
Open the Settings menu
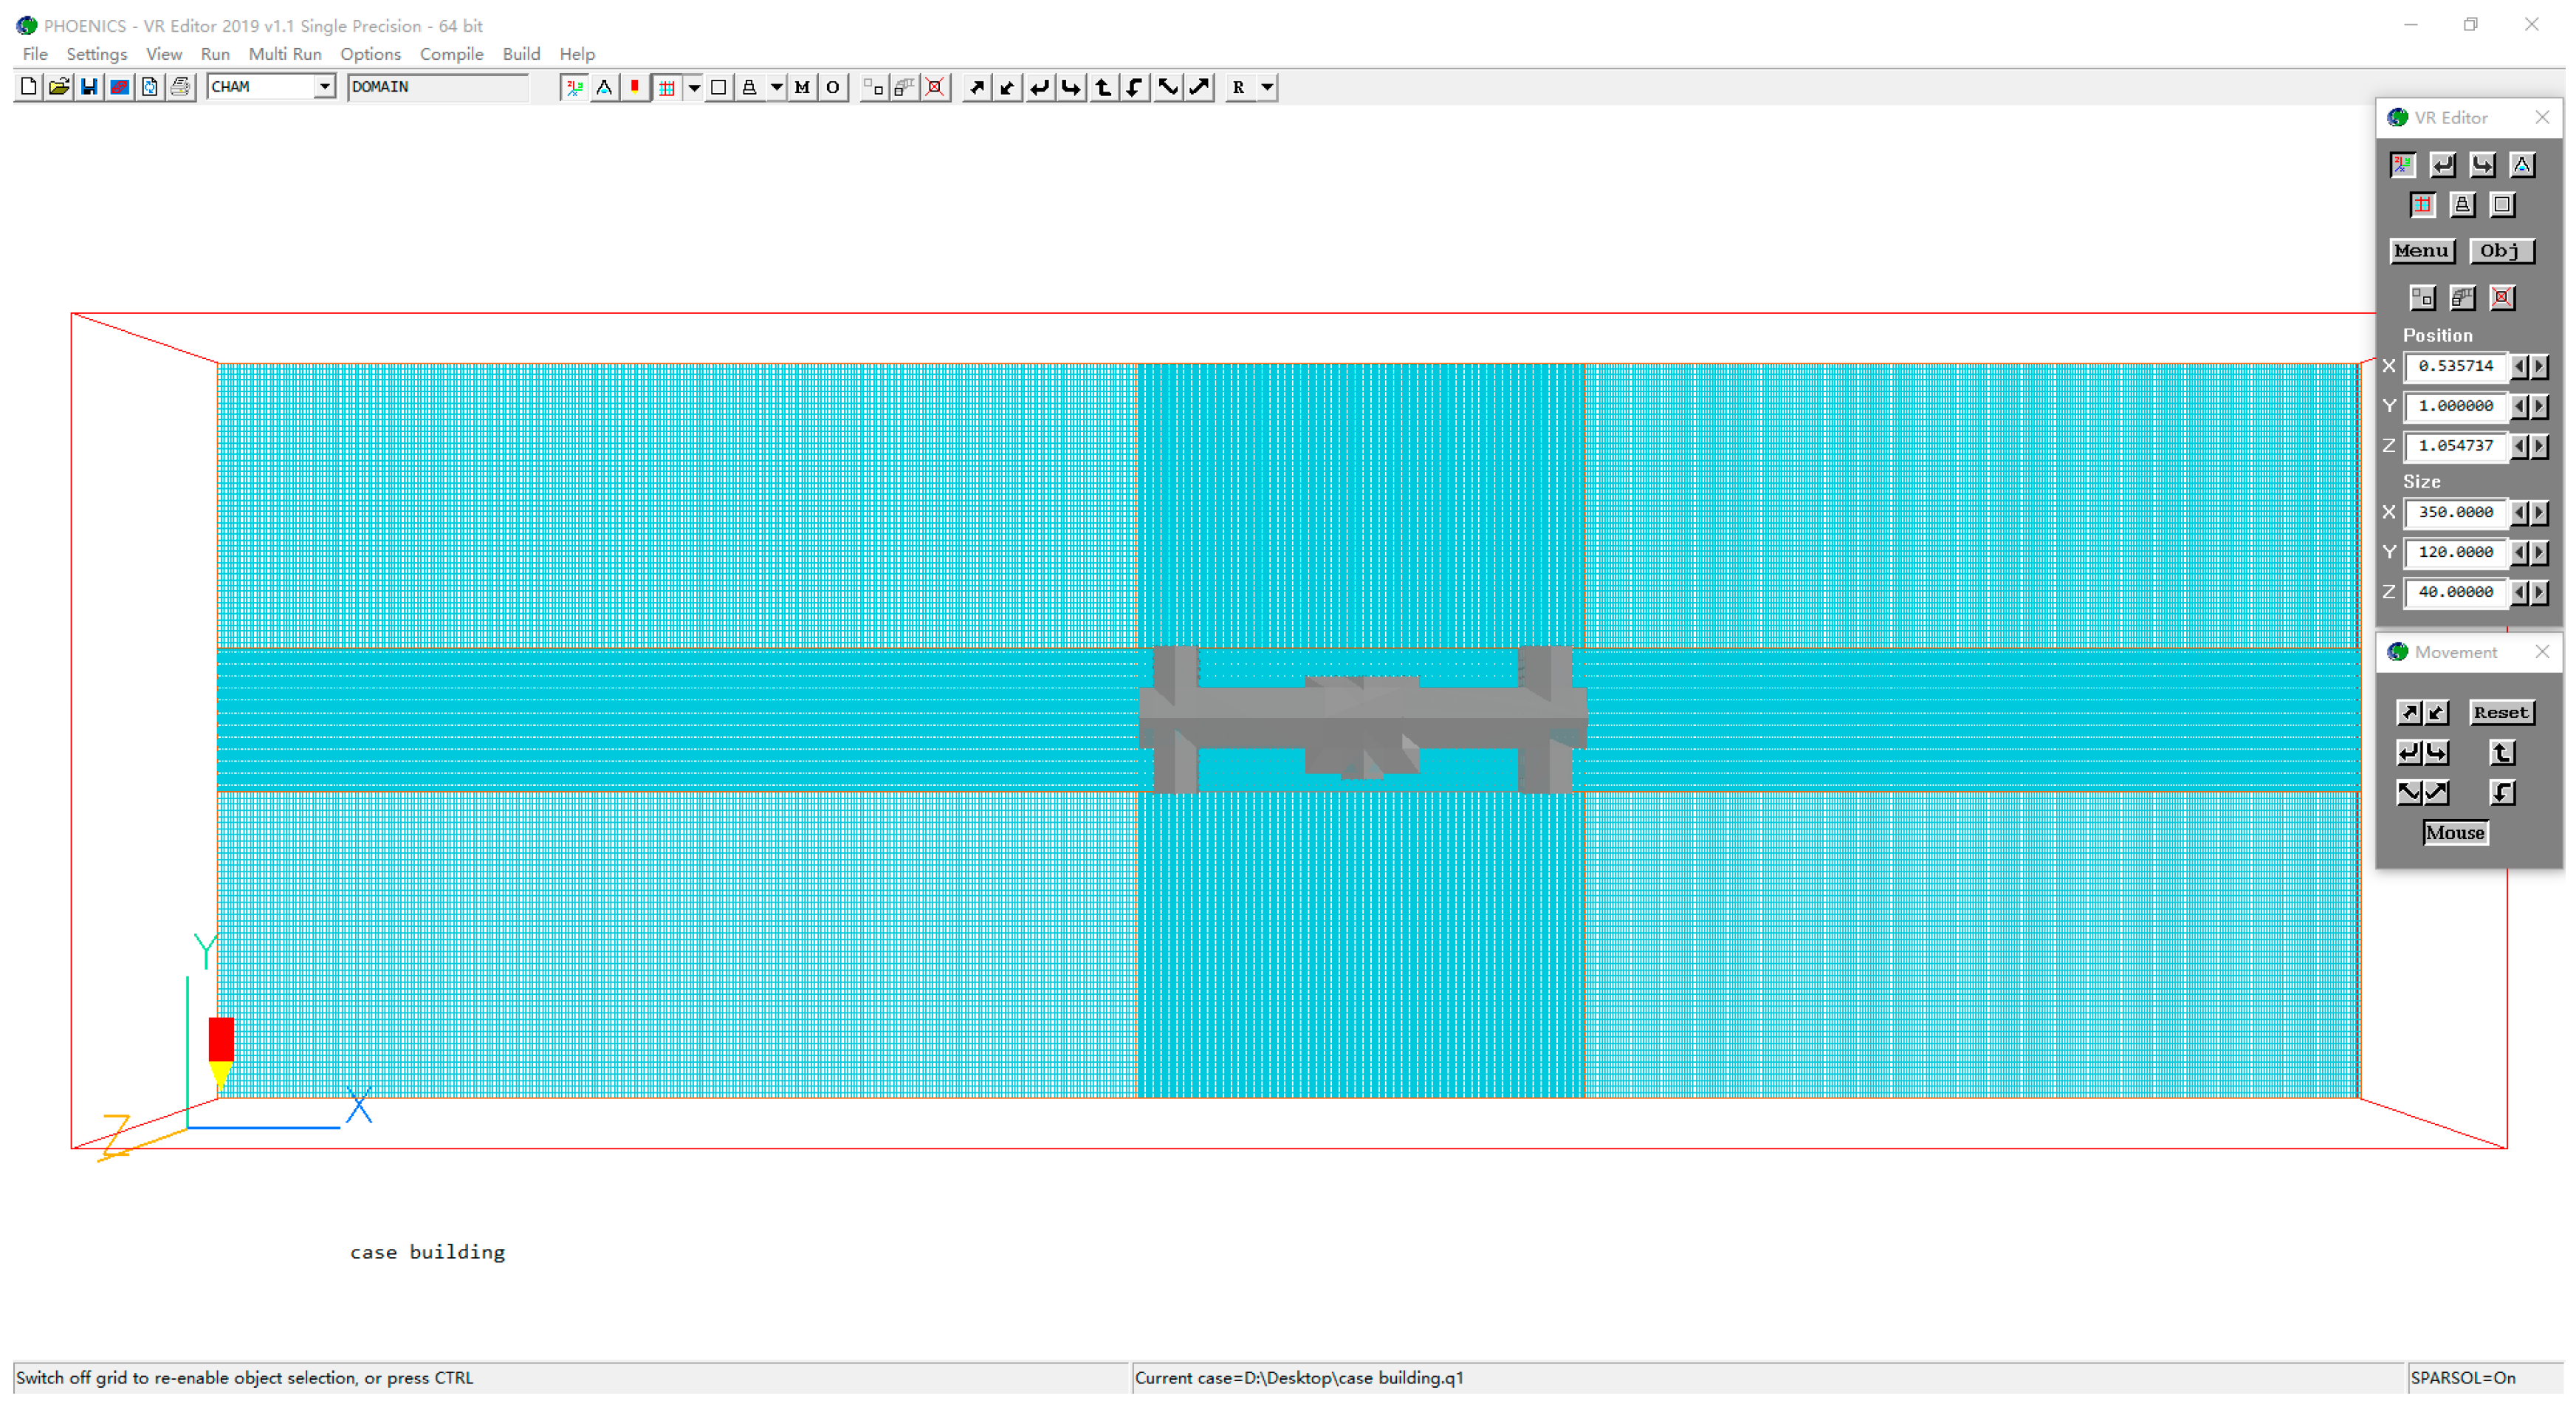[x=96, y=54]
